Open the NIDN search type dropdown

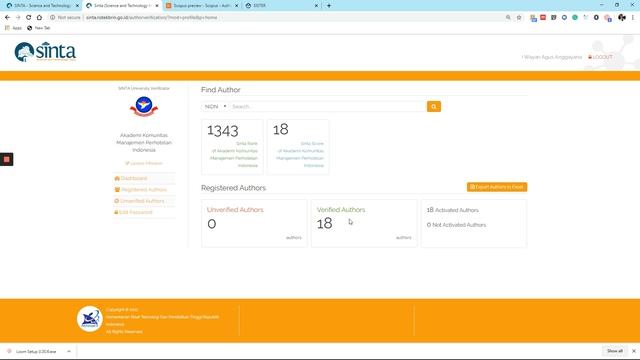(x=215, y=107)
